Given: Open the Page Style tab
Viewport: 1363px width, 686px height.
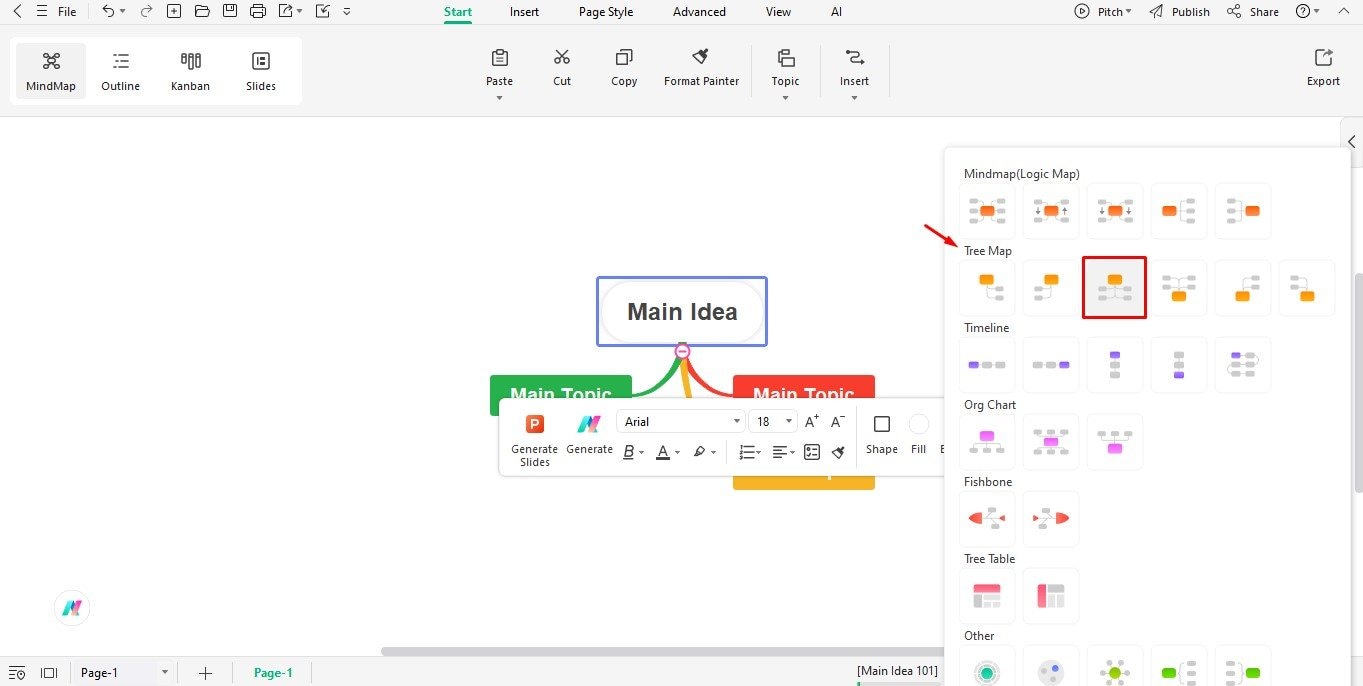Looking at the screenshot, I should (x=606, y=12).
